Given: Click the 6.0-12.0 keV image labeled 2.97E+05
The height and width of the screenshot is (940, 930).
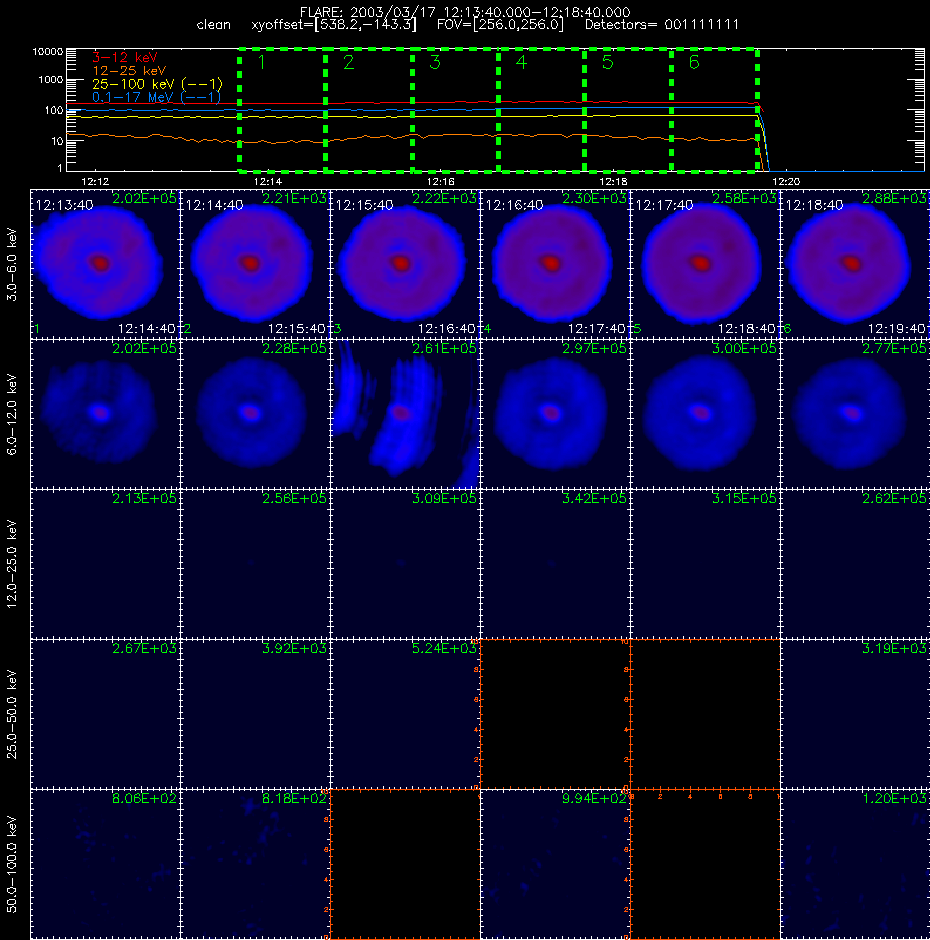Looking at the screenshot, I should click(555, 414).
